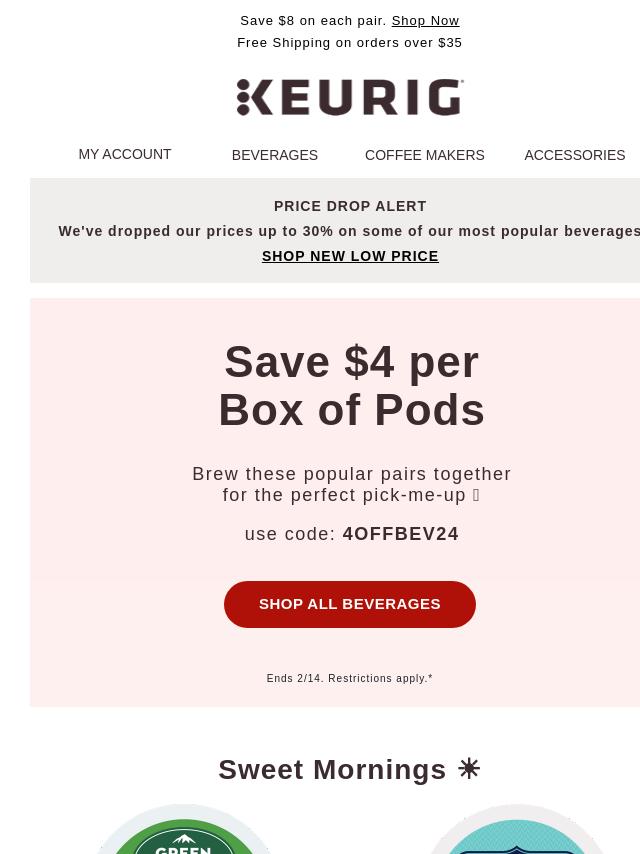Go to the Beverages section
This screenshot has width=640, height=854.
pyautogui.click(x=275, y=155)
